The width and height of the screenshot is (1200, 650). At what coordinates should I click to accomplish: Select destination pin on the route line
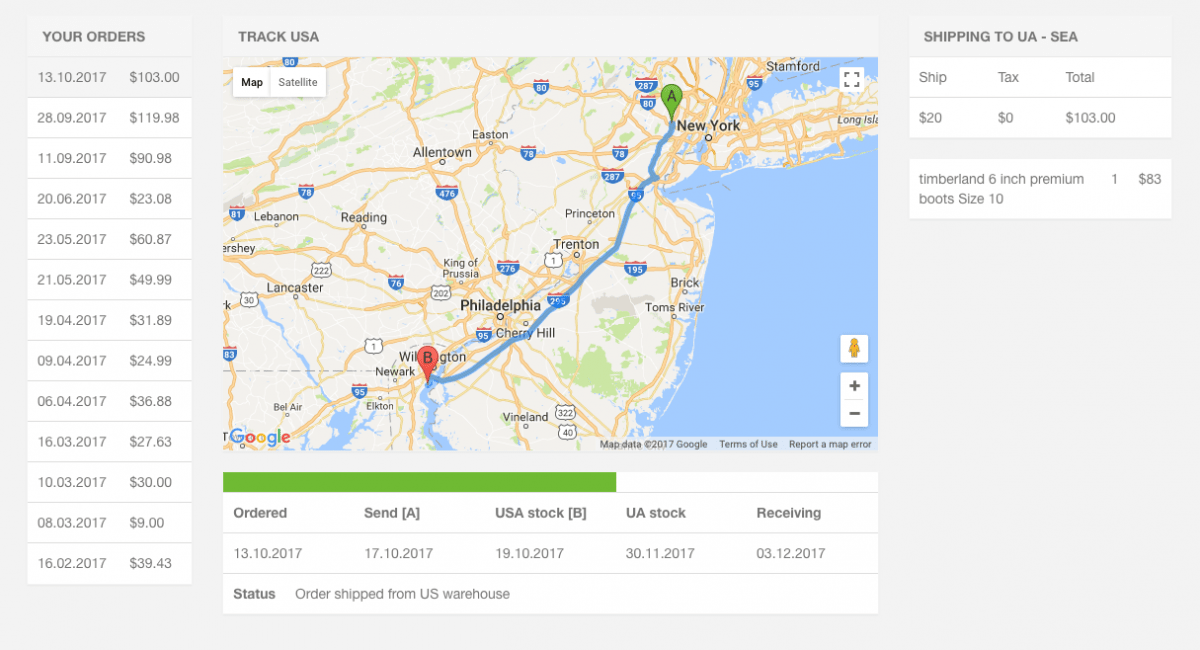point(428,357)
